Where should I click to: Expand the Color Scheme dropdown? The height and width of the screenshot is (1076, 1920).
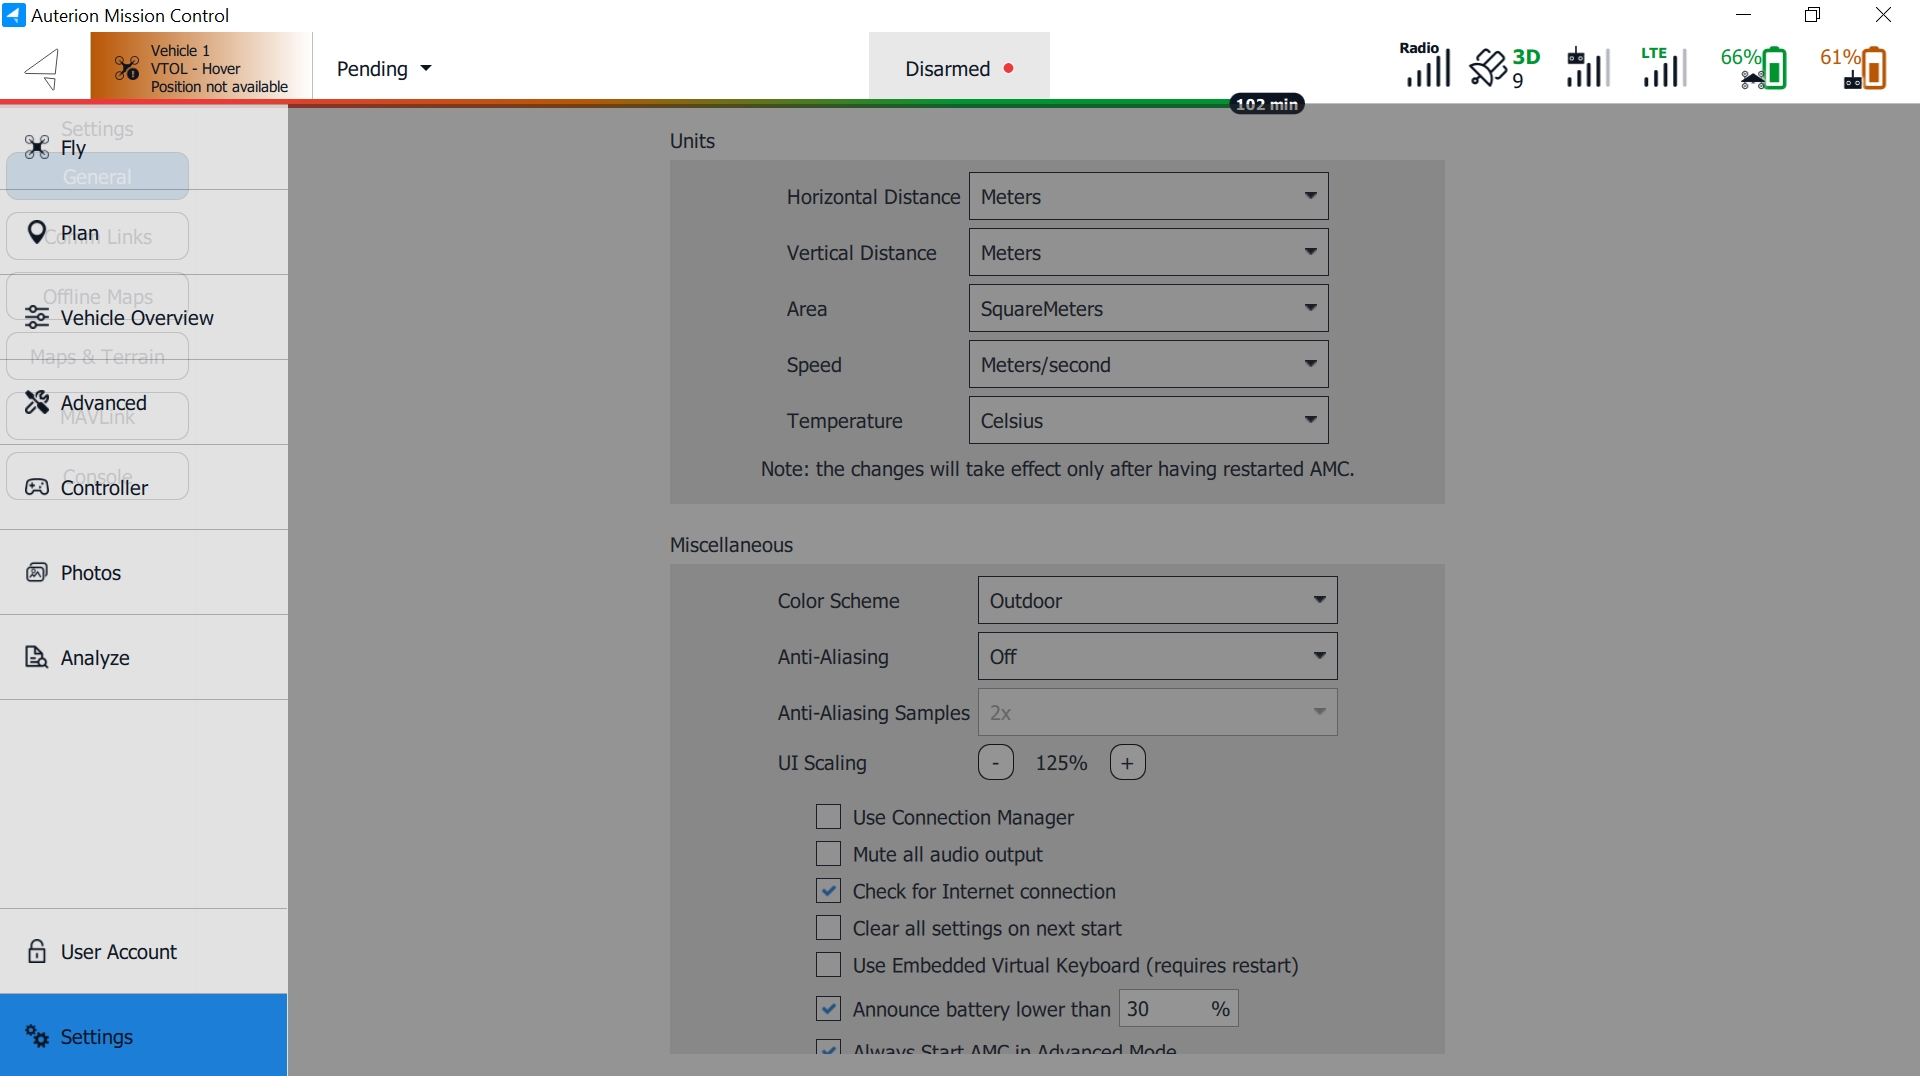1156,601
